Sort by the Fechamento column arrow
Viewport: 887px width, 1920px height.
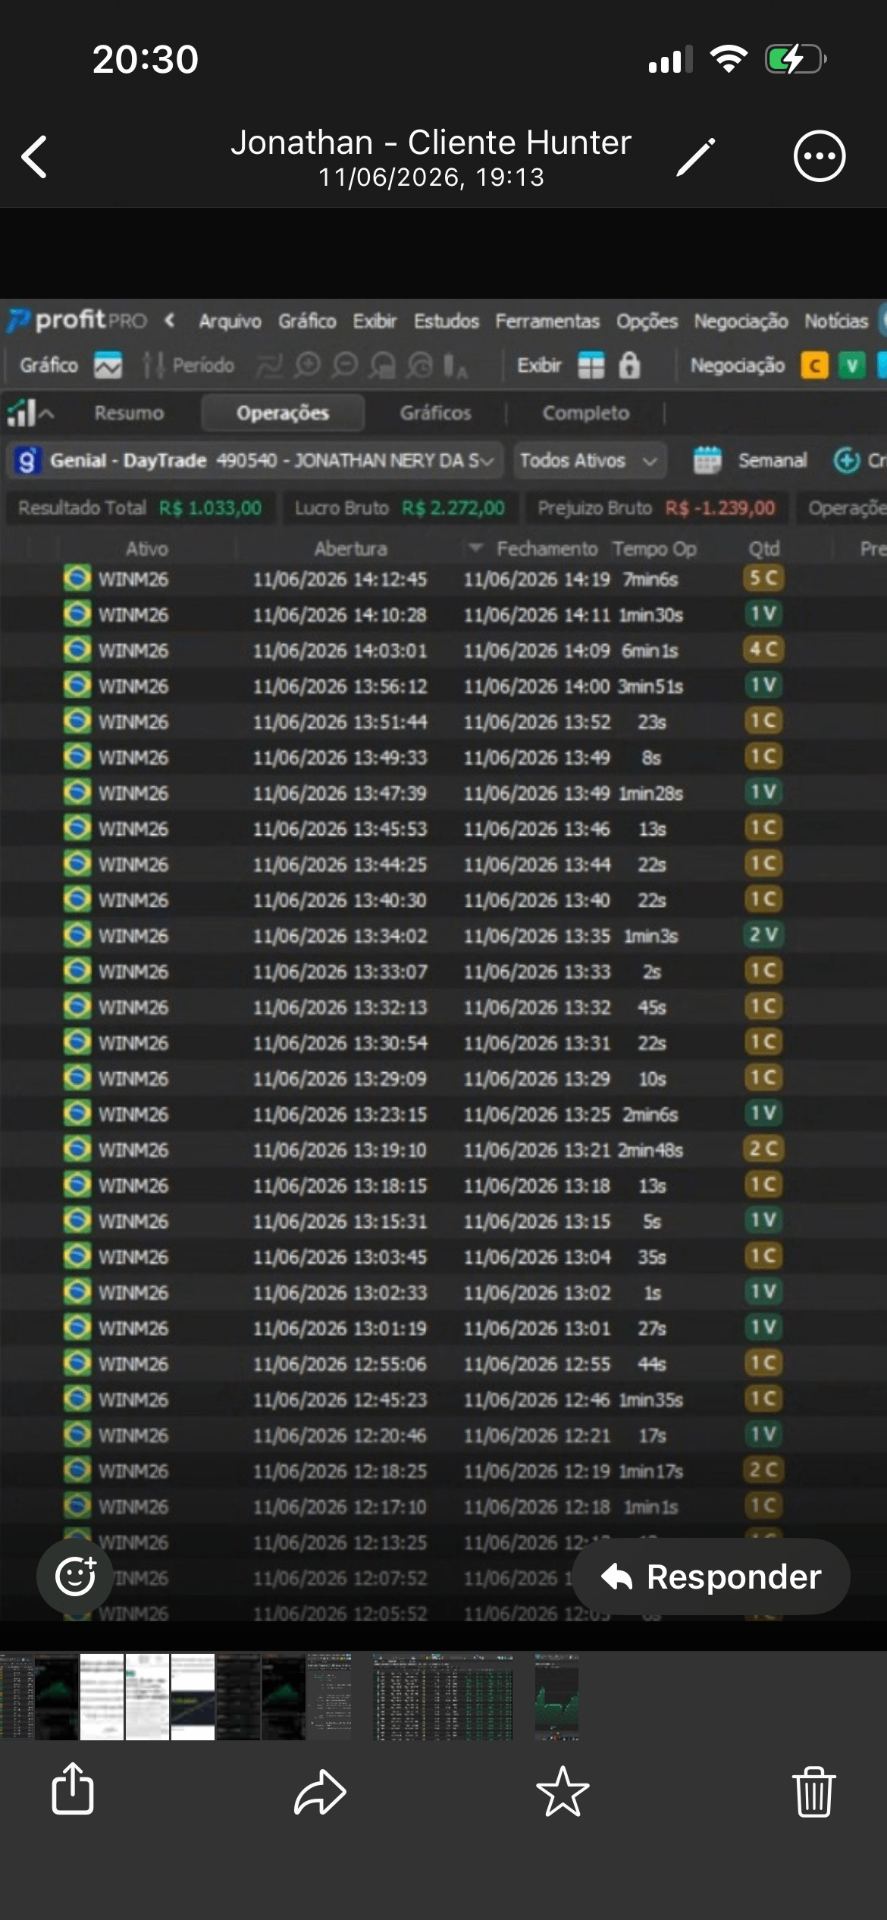[x=476, y=548]
